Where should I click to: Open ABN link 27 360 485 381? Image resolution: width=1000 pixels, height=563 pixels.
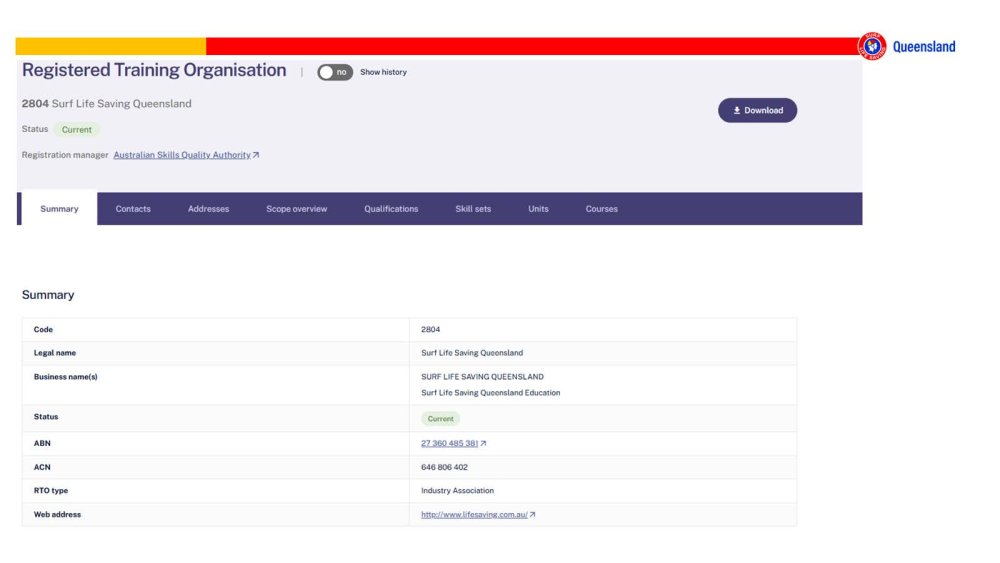click(449, 443)
